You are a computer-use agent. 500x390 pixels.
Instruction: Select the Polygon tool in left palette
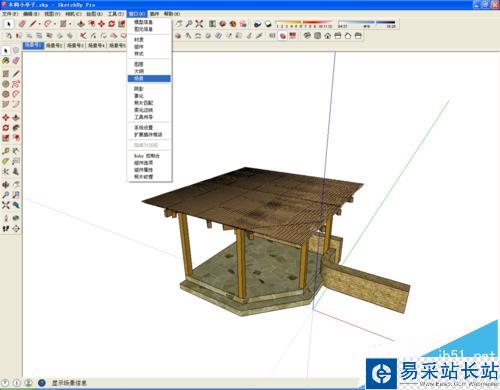click(6, 94)
